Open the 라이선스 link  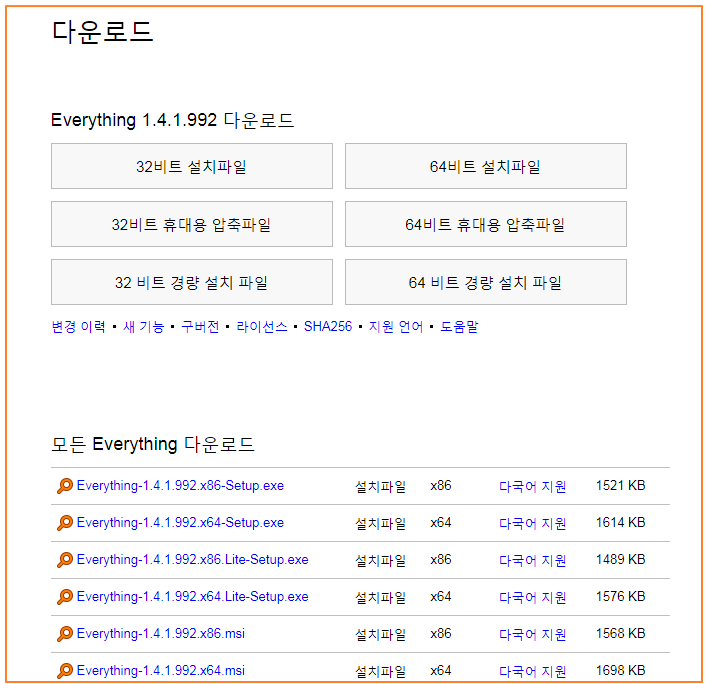[262, 326]
